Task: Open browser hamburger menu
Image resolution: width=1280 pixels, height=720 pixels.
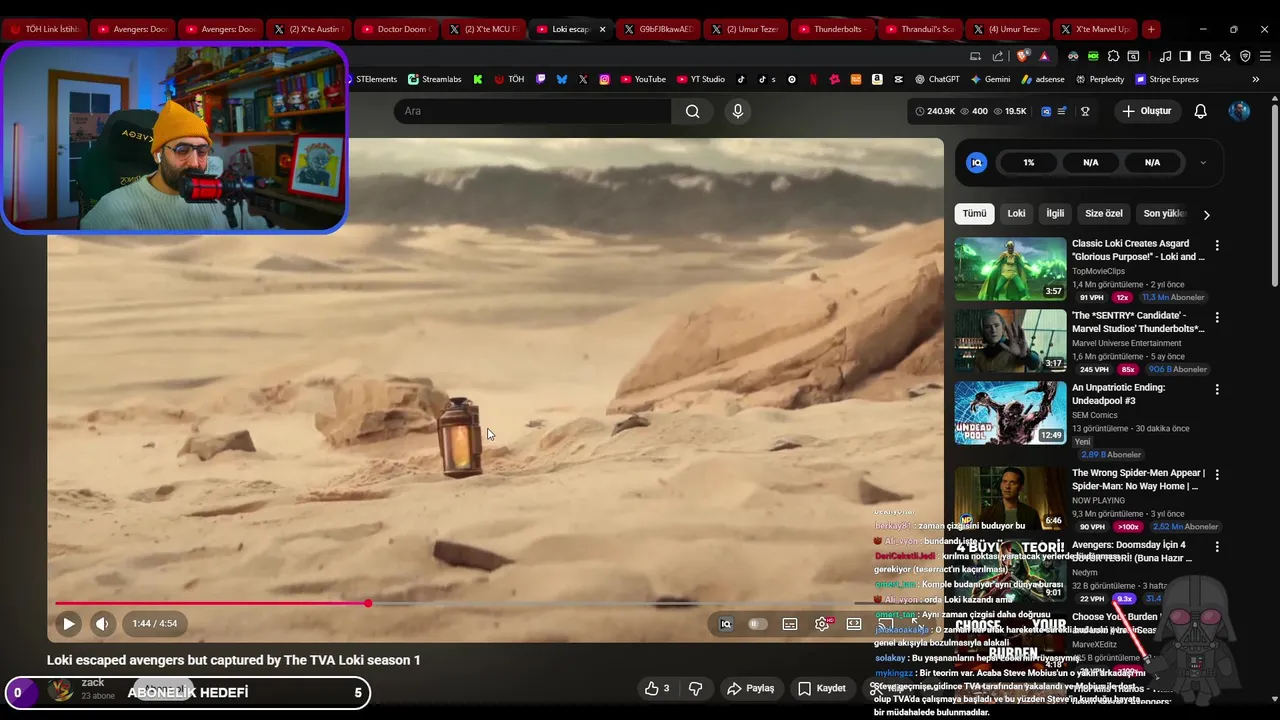Action: [x=1265, y=56]
